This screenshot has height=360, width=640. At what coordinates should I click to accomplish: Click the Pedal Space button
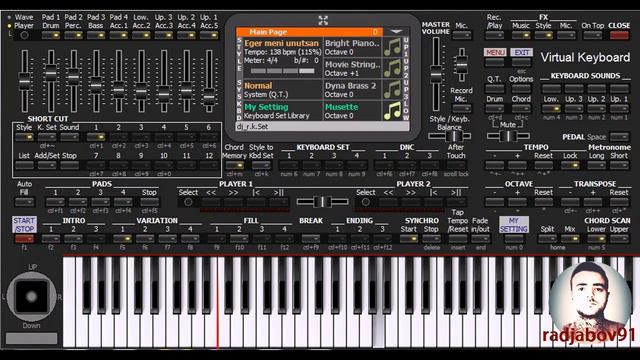tap(619, 137)
